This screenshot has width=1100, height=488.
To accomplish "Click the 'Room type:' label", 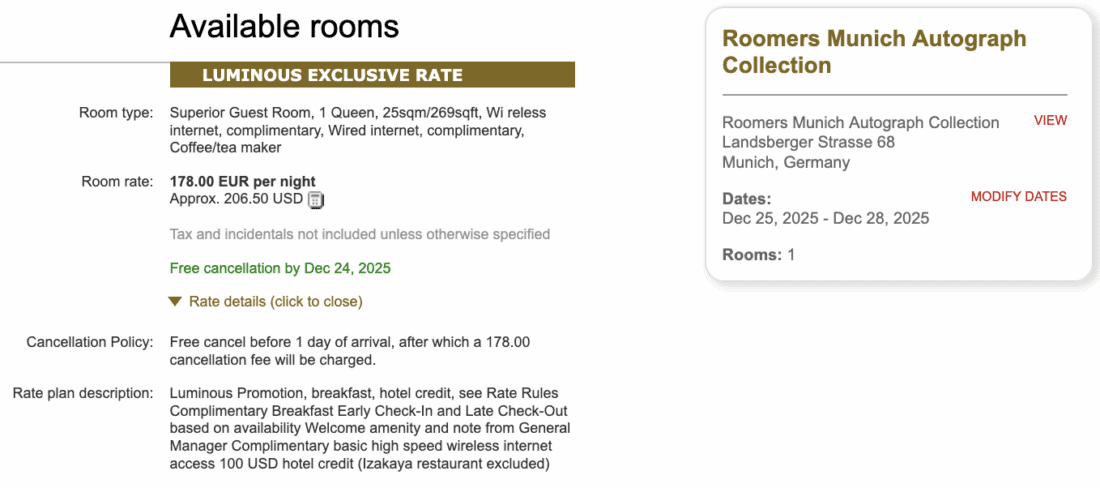I will [116, 113].
